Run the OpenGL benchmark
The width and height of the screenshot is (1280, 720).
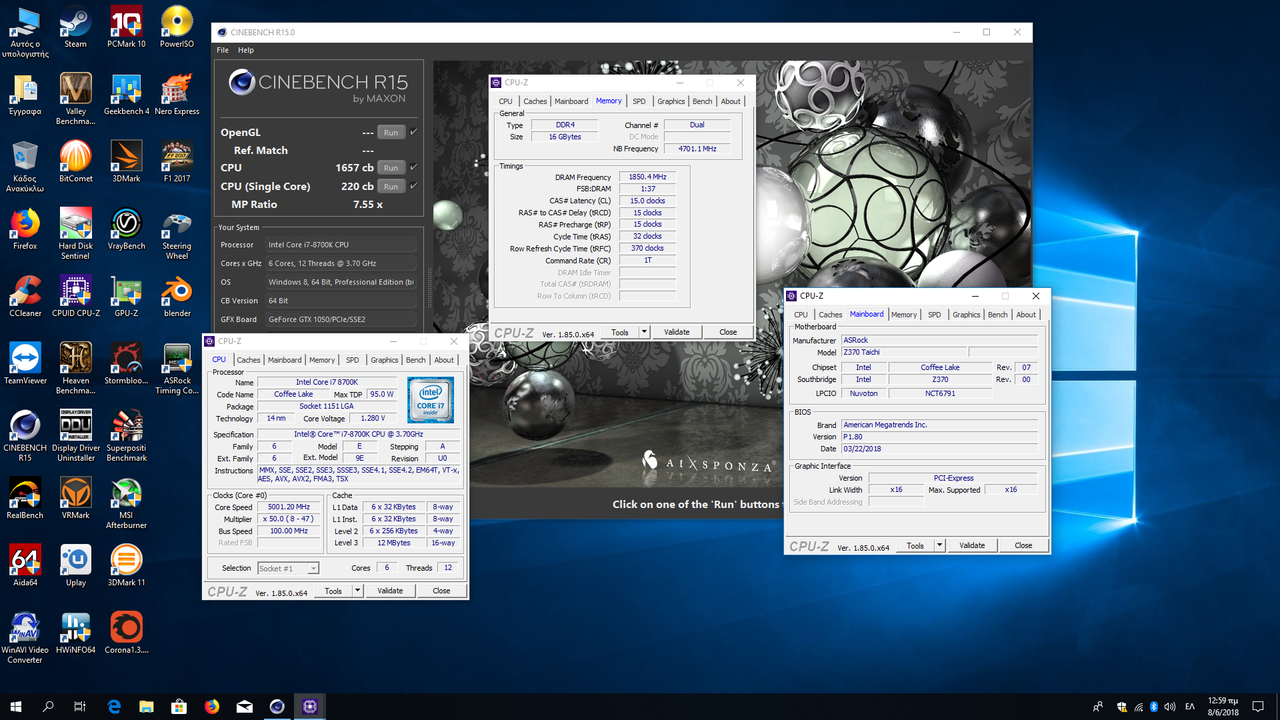(x=391, y=132)
